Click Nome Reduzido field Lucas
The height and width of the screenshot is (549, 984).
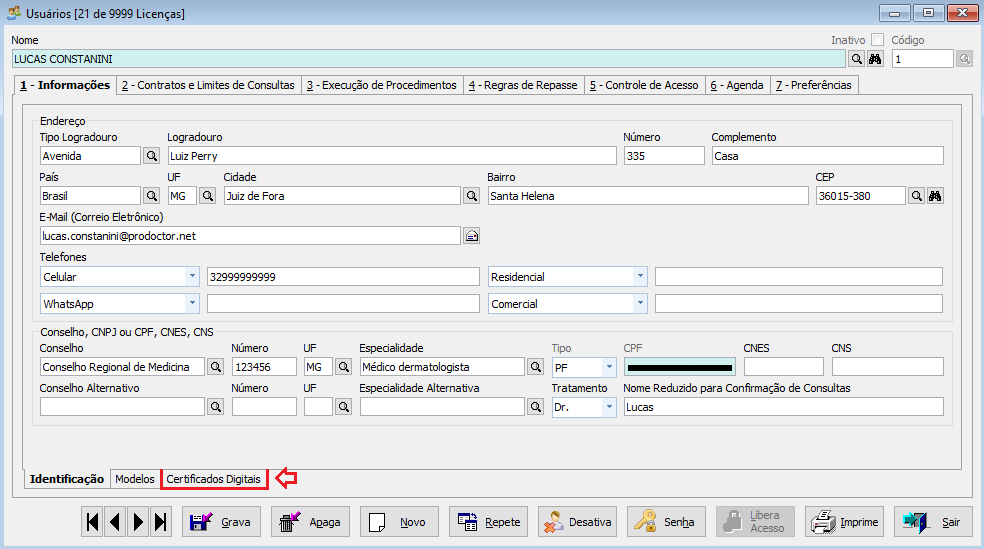tap(784, 407)
